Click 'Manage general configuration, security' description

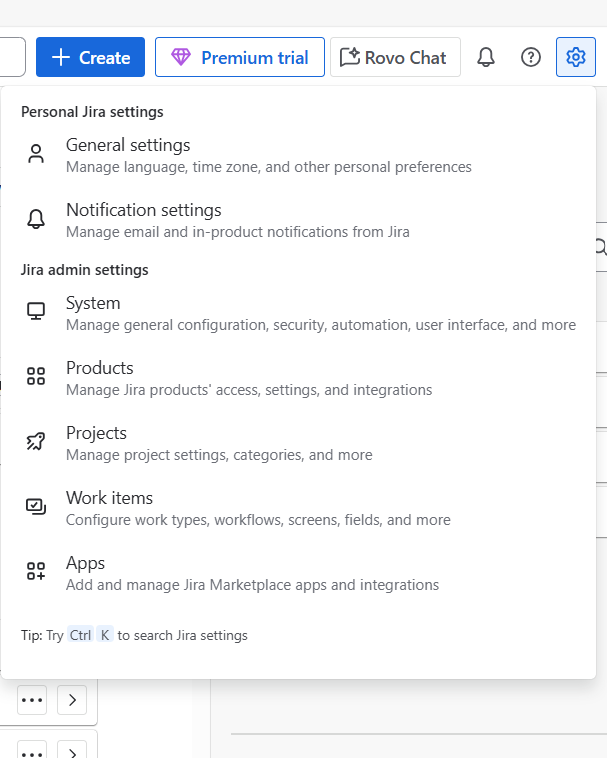point(321,325)
